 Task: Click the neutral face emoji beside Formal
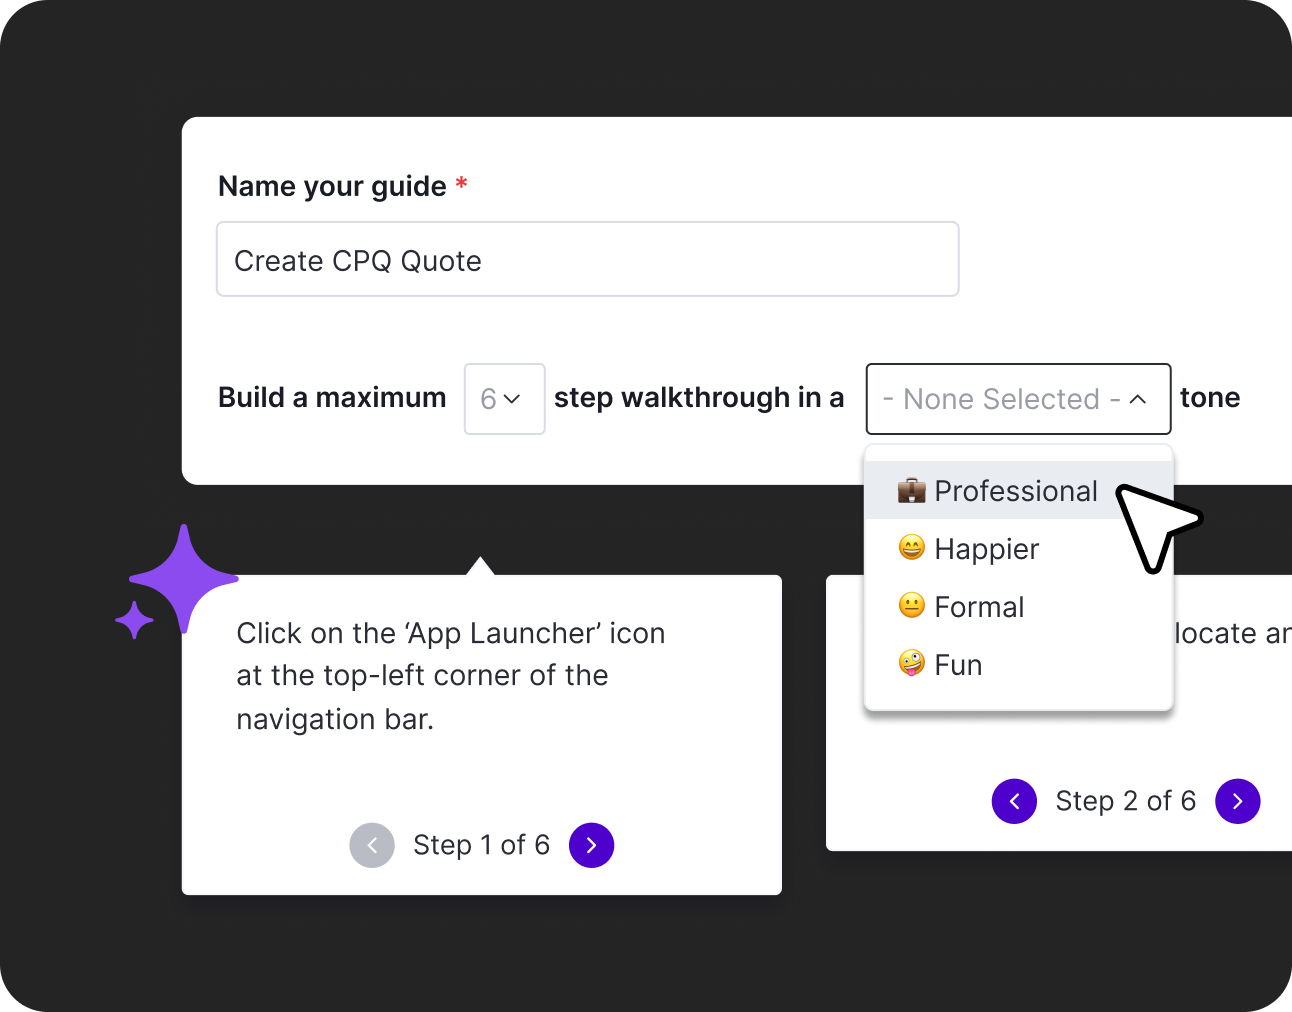[911, 606]
